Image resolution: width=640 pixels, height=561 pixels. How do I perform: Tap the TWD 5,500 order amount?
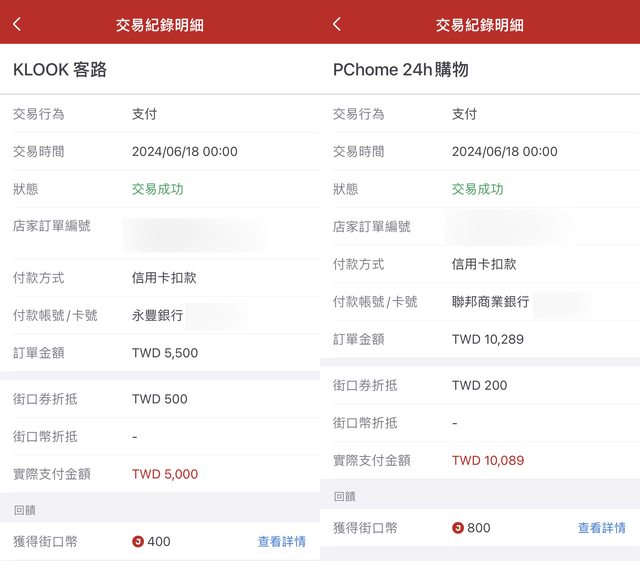tap(165, 353)
